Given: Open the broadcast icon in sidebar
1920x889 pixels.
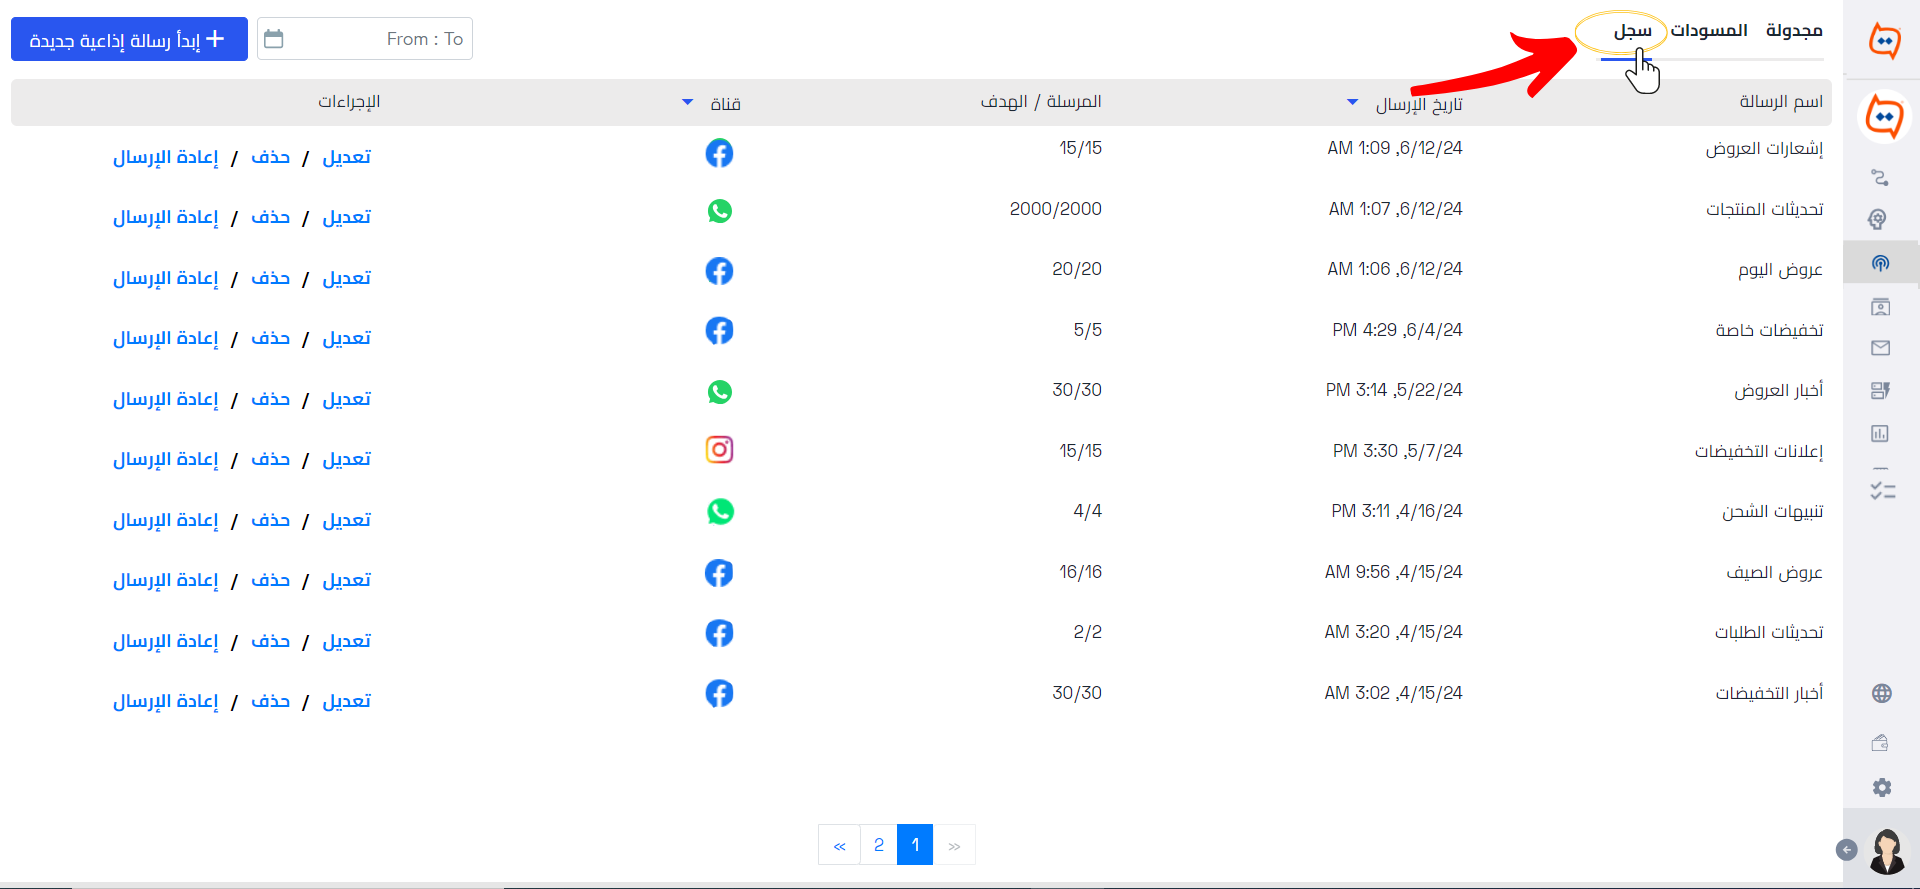Looking at the screenshot, I should click(x=1880, y=263).
